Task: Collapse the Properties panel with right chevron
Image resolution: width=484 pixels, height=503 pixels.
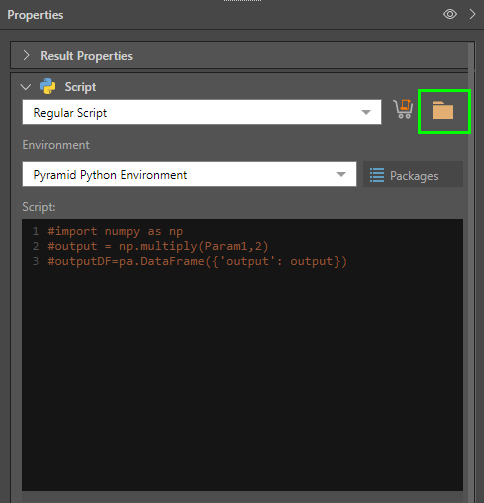Action: 472,14
